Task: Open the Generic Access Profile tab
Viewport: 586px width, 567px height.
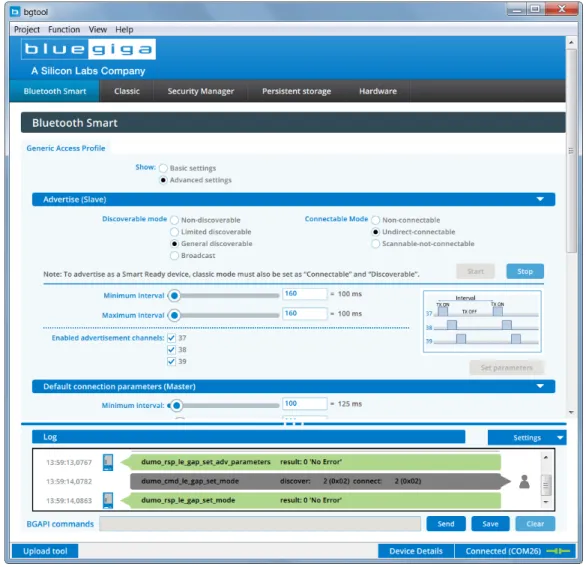Action: (66, 148)
